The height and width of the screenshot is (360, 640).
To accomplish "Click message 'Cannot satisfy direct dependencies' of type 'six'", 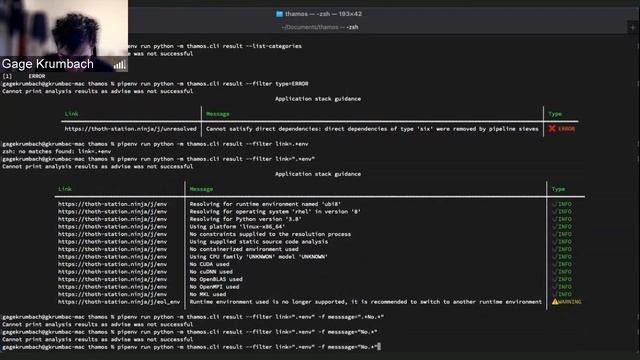I will click(372, 129).
